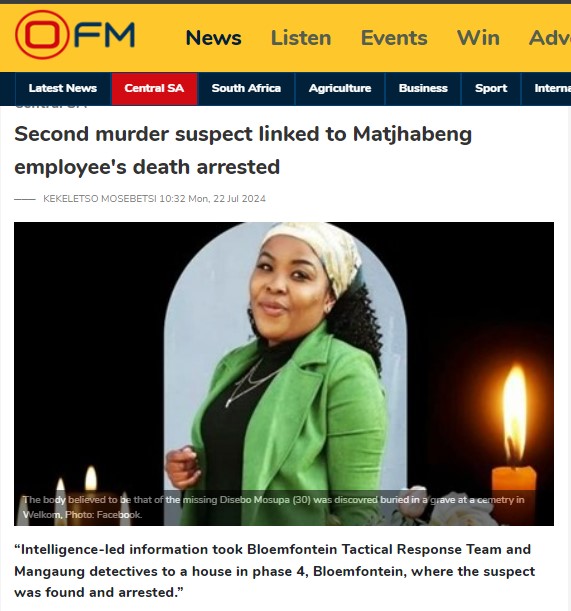Click the quoted paragraph about Bloemfontein Tactical Response Team
The width and height of the screenshot is (571, 611).
275,571
